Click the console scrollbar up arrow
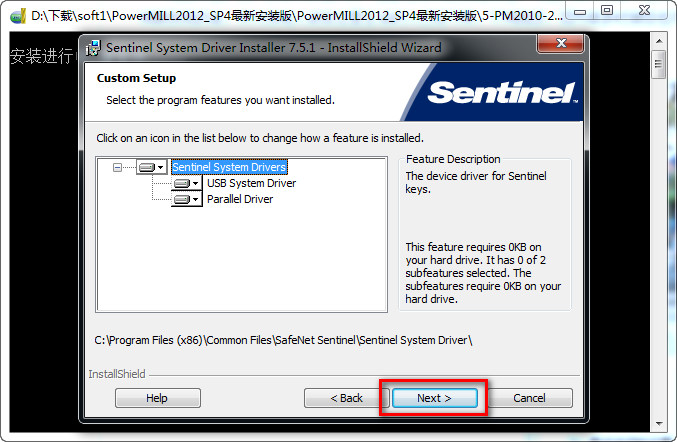The width and height of the screenshot is (677, 442). click(658, 39)
